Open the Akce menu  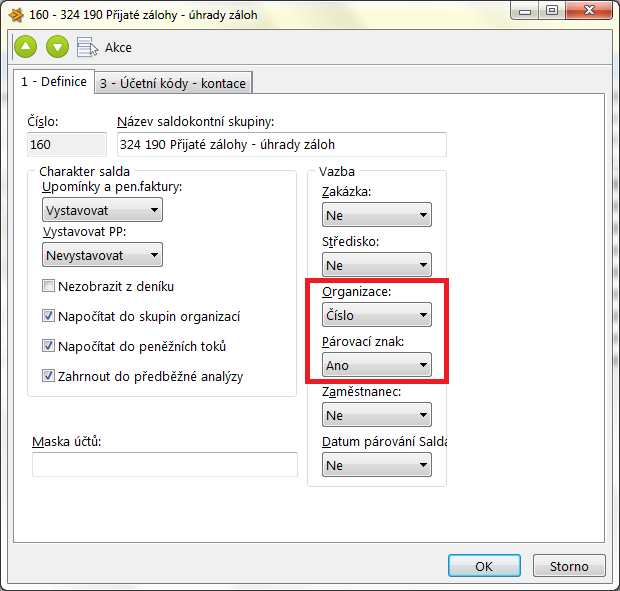[118, 47]
